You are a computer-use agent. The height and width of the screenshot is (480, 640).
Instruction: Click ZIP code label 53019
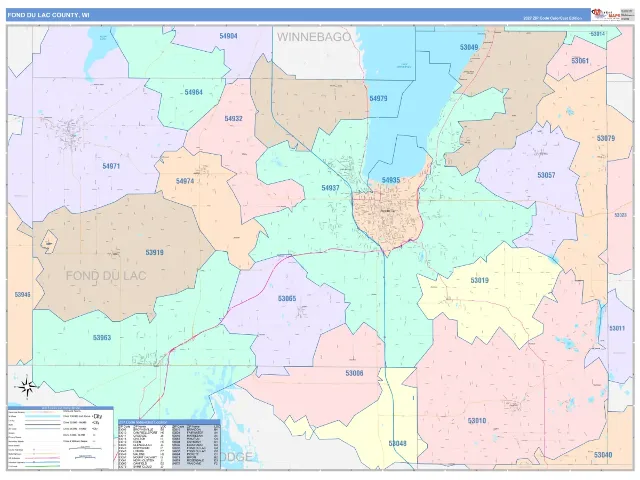click(x=479, y=280)
